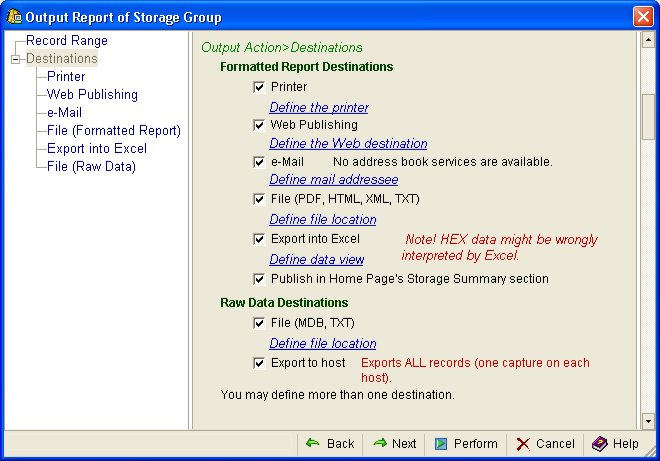Disable Export into Excel checkbox

click(x=259, y=239)
